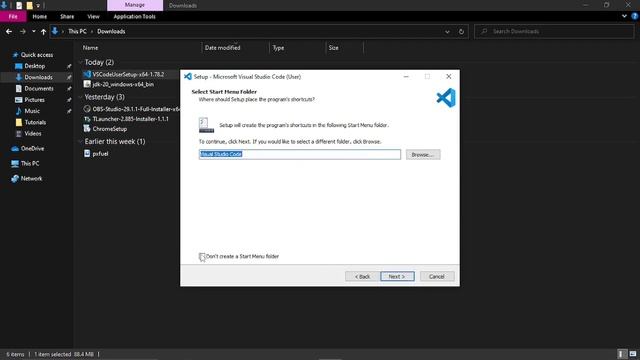Viewport: 640px width, 360px height.
Task: Expand the address bar history dropdown
Action: (x=447, y=31)
